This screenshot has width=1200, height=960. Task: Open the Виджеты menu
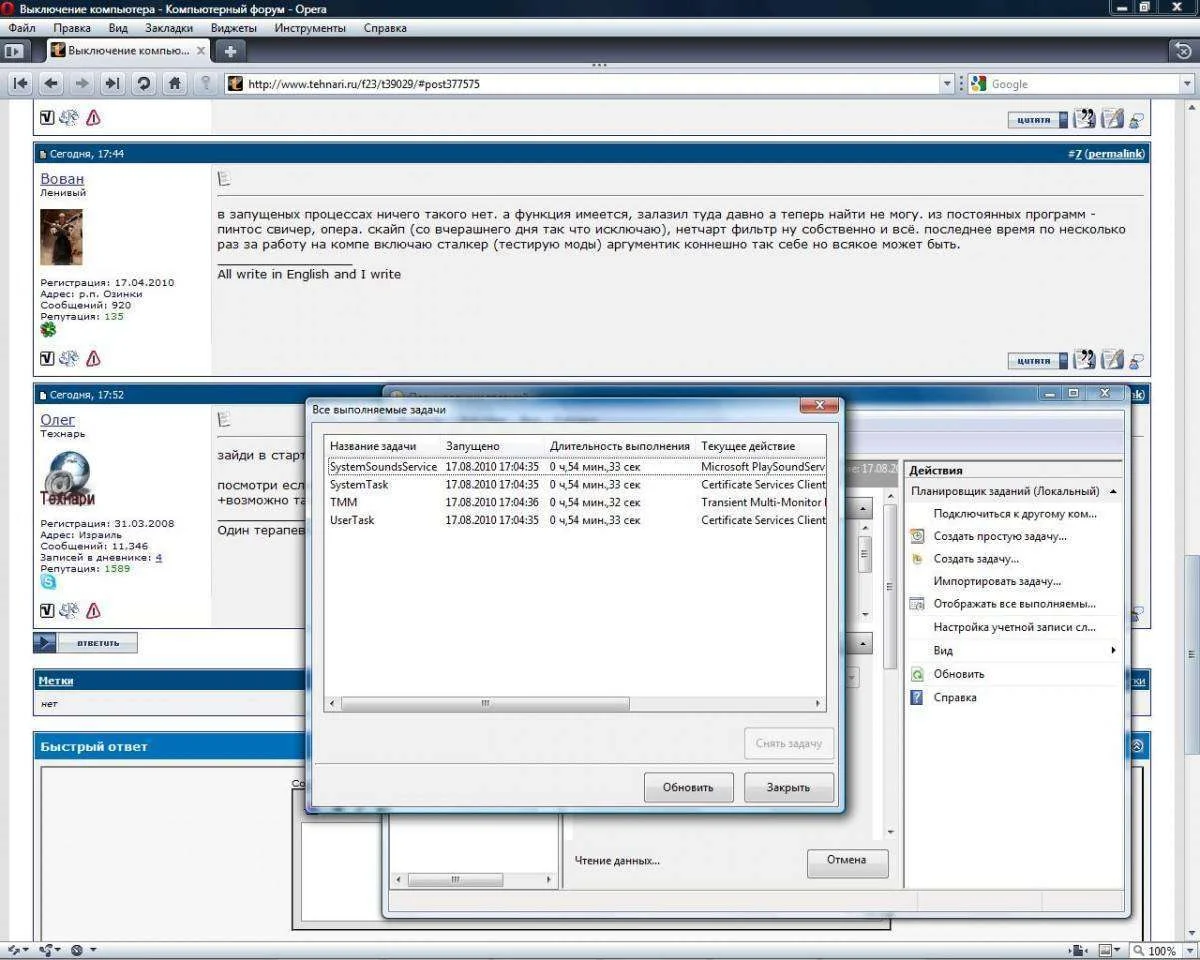[234, 28]
